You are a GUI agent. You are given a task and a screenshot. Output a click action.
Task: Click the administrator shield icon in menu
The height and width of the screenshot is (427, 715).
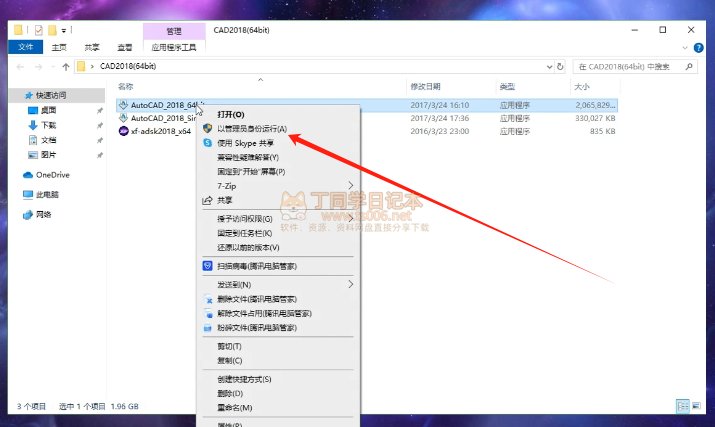pos(207,129)
